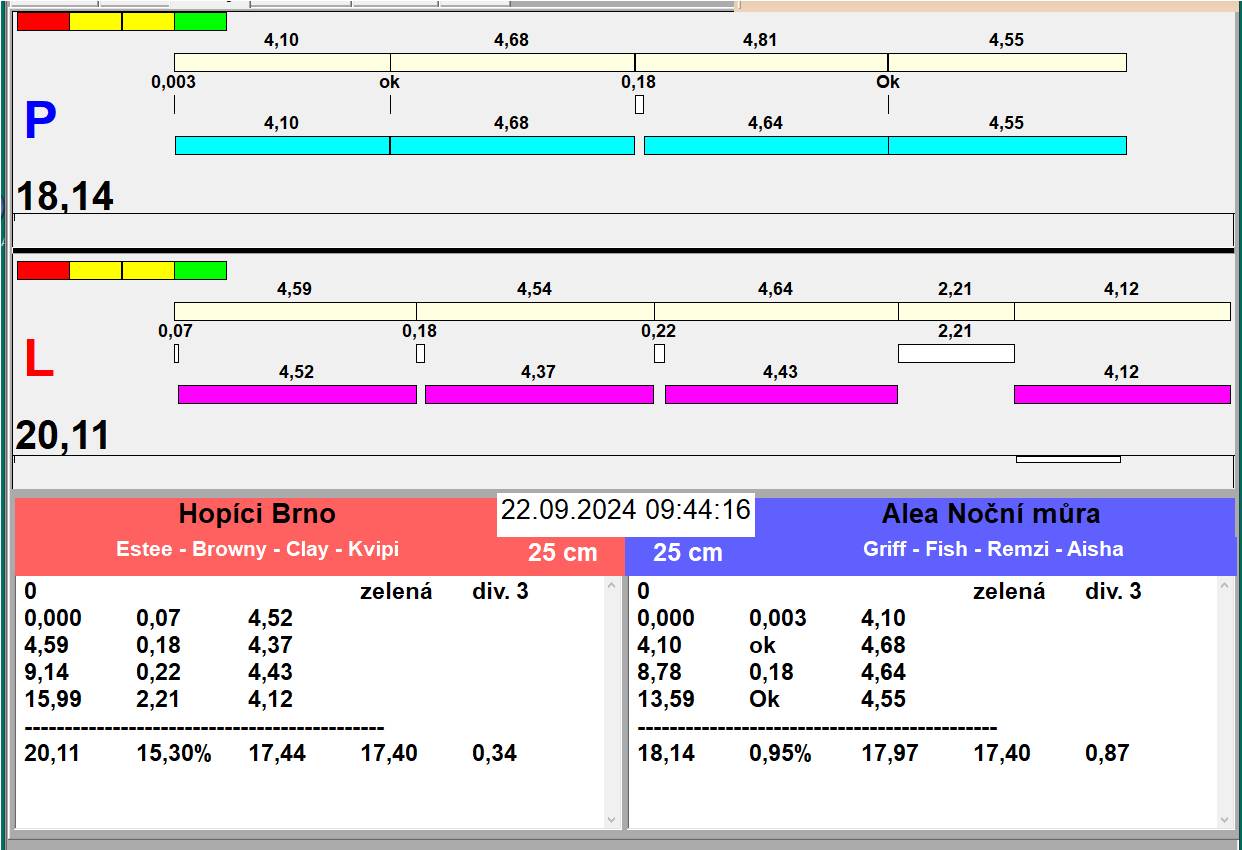Click the green start light in lane L
The image size is (1242, 850).
[200, 270]
